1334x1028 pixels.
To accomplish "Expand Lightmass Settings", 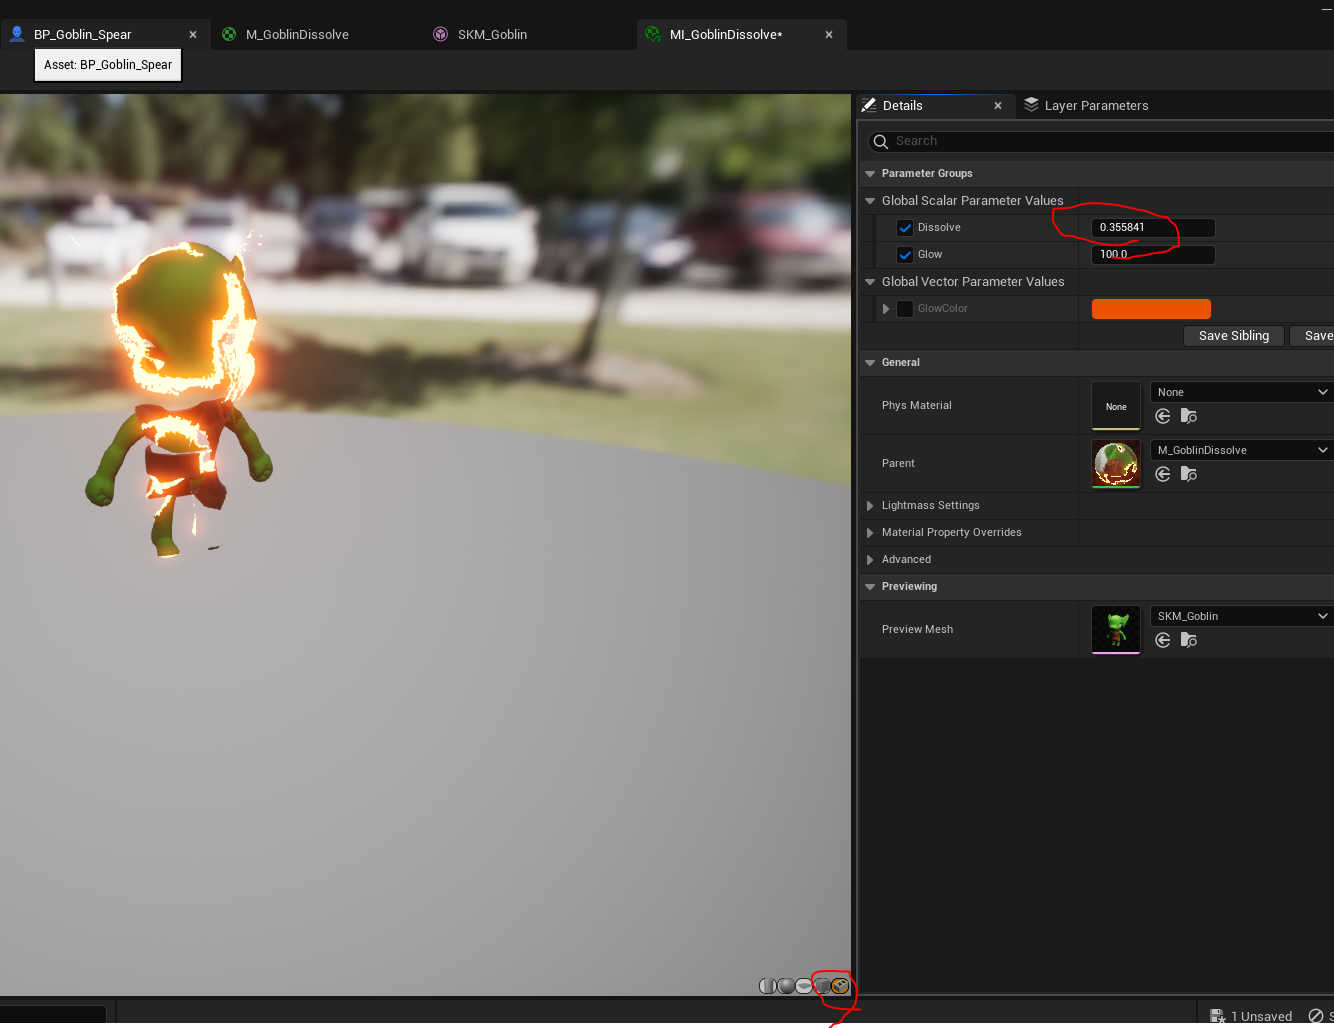I will (870, 506).
